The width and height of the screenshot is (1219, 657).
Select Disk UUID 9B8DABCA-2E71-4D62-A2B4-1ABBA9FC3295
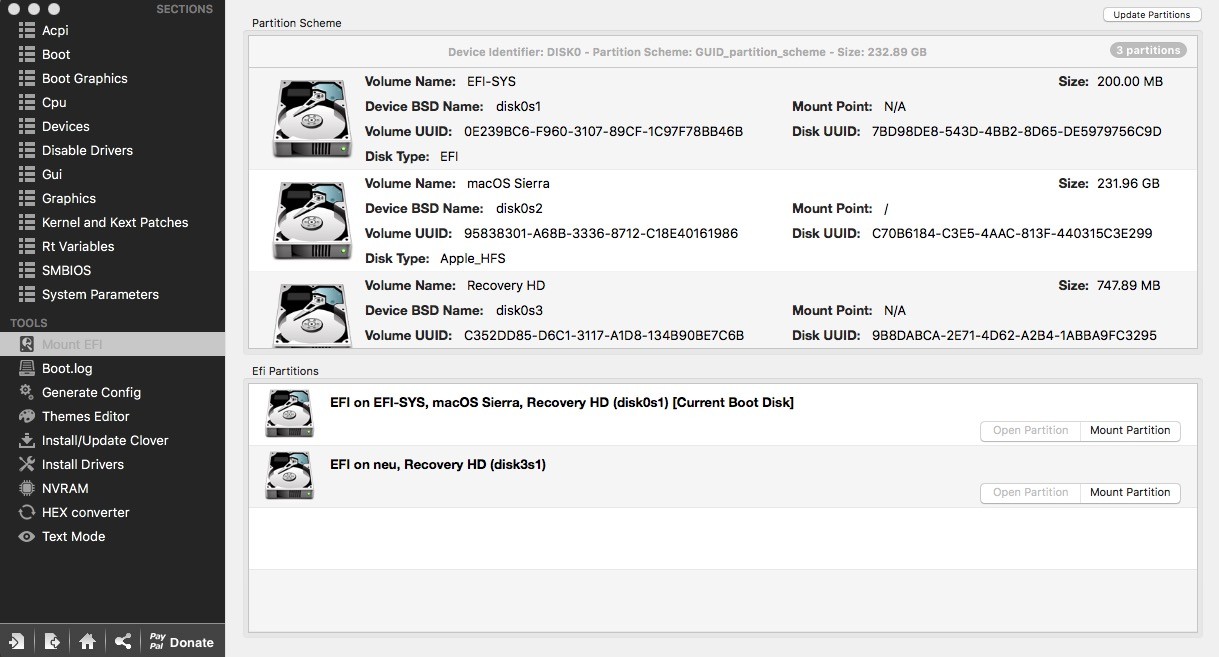pyautogui.click(x=1014, y=335)
